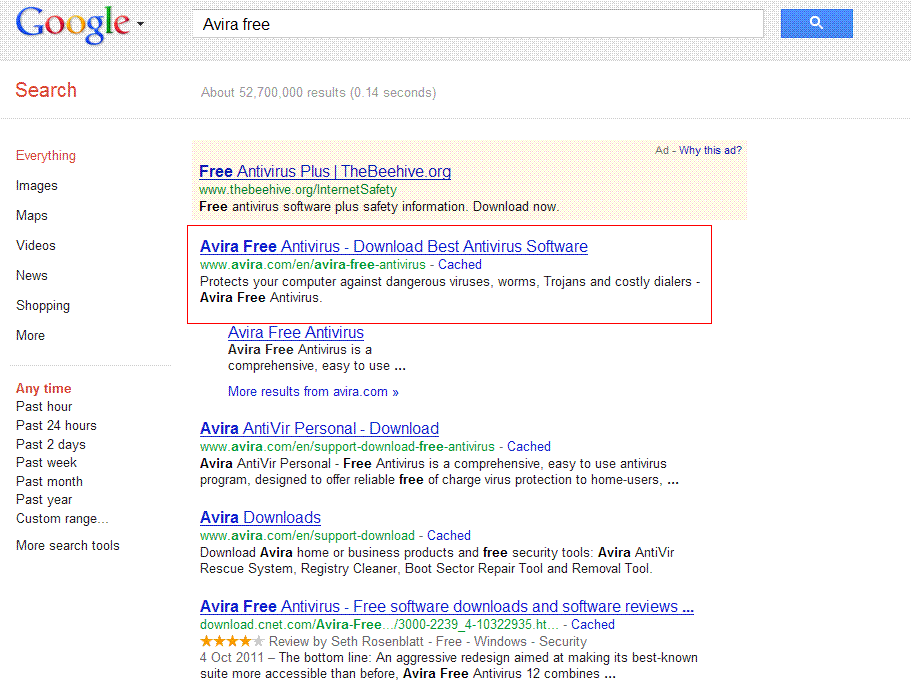This screenshot has width=911, height=689.
Task: Expand More search tools
Action: pos(68,546)
